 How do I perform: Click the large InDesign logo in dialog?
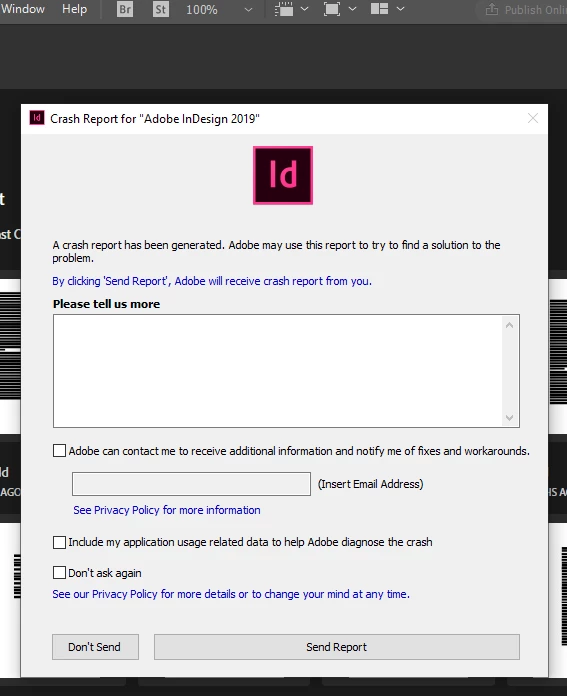pos(283,175)
